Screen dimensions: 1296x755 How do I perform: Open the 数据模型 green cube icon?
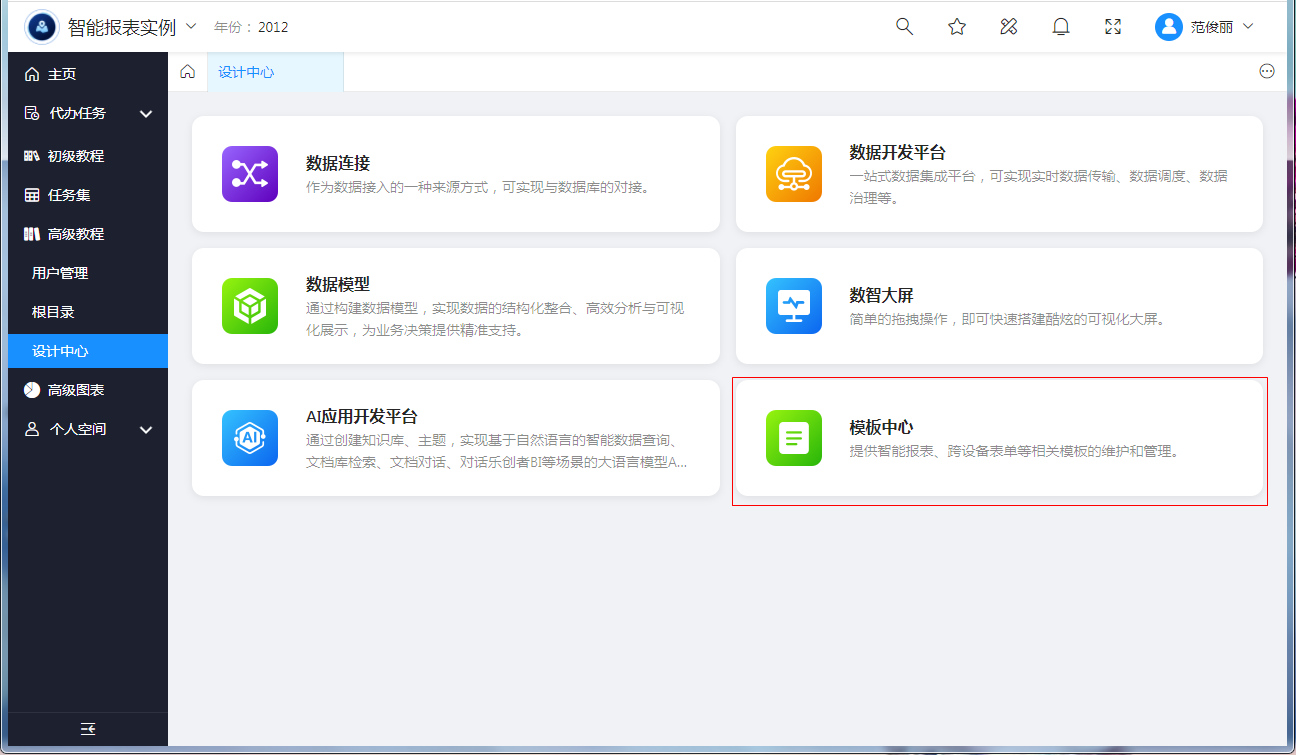[250, 306]
